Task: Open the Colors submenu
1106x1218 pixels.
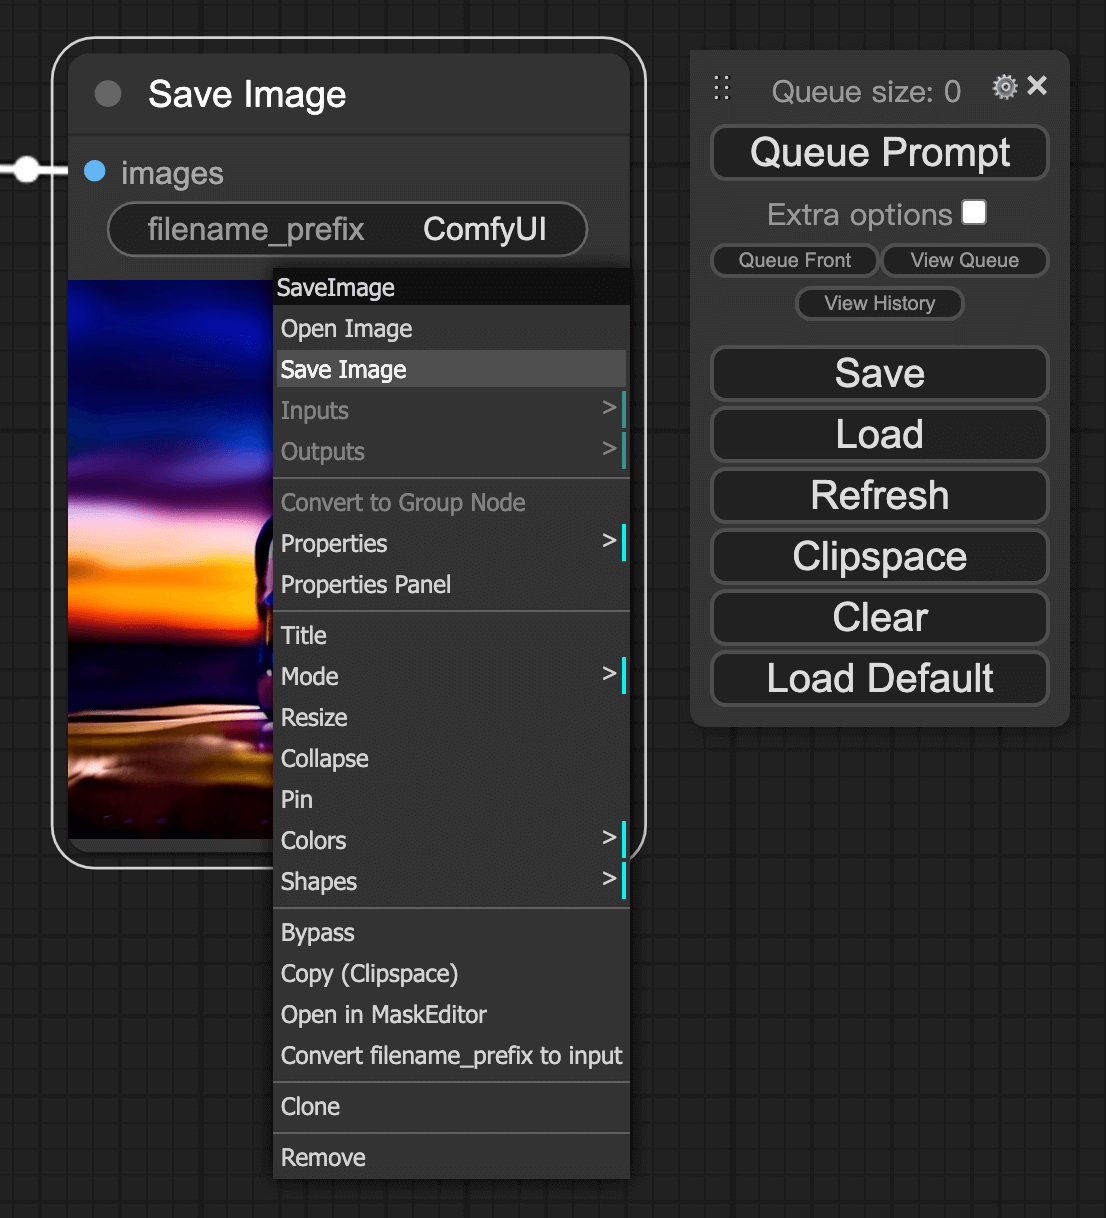Action: pos(450,840)
